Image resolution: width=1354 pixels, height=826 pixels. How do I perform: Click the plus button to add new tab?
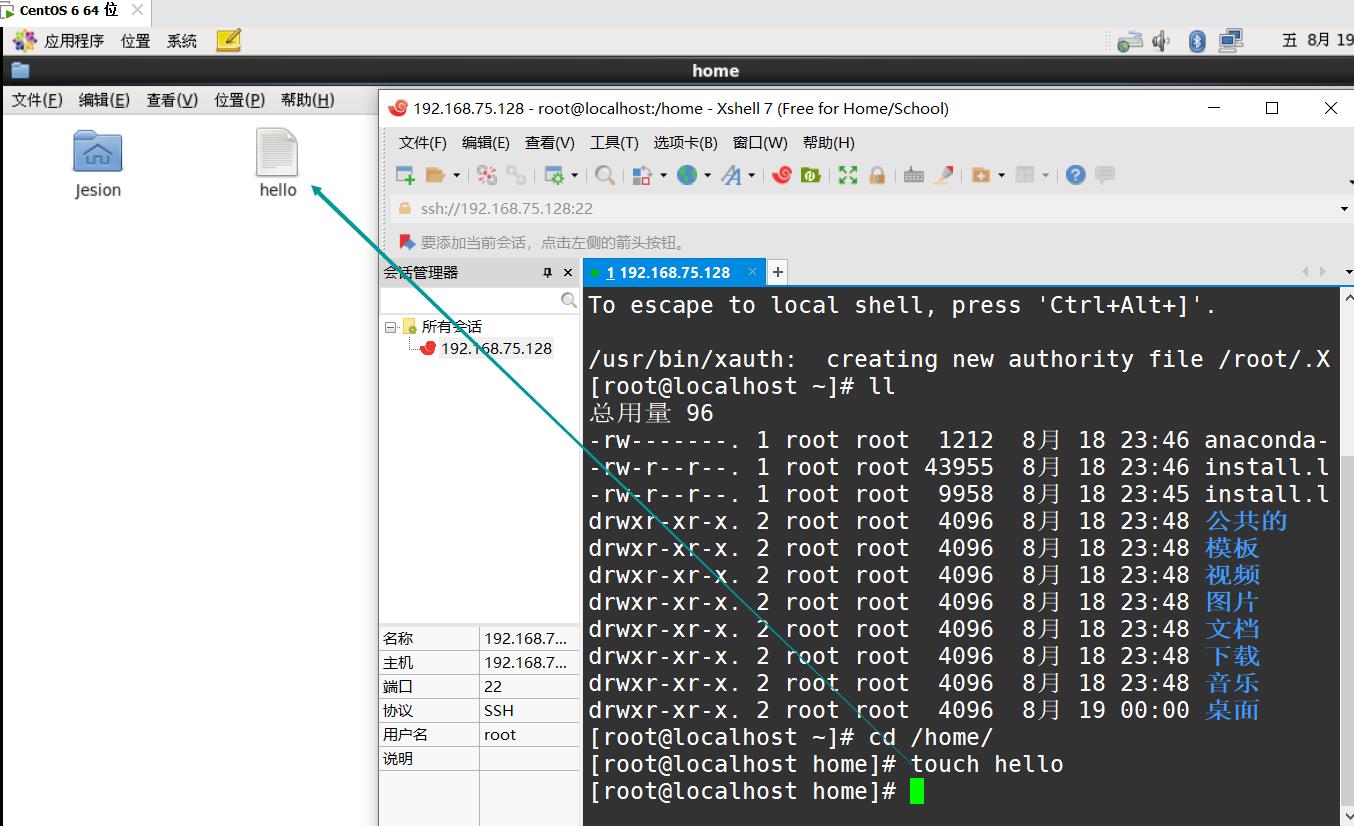click(777, 272)
